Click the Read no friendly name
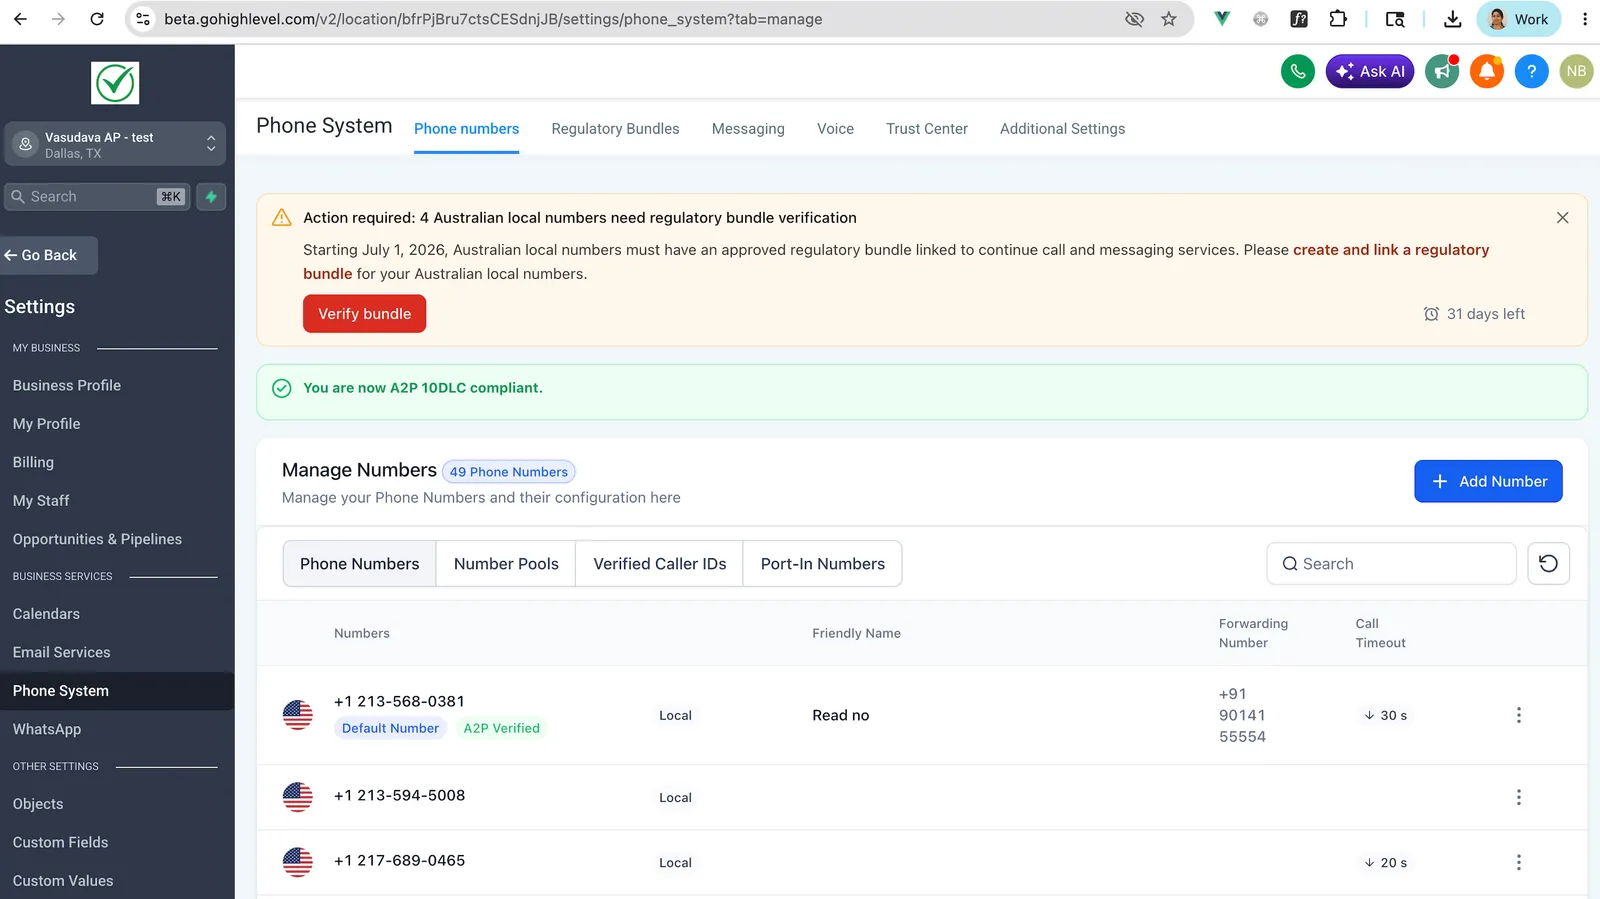 coord(840,715)
